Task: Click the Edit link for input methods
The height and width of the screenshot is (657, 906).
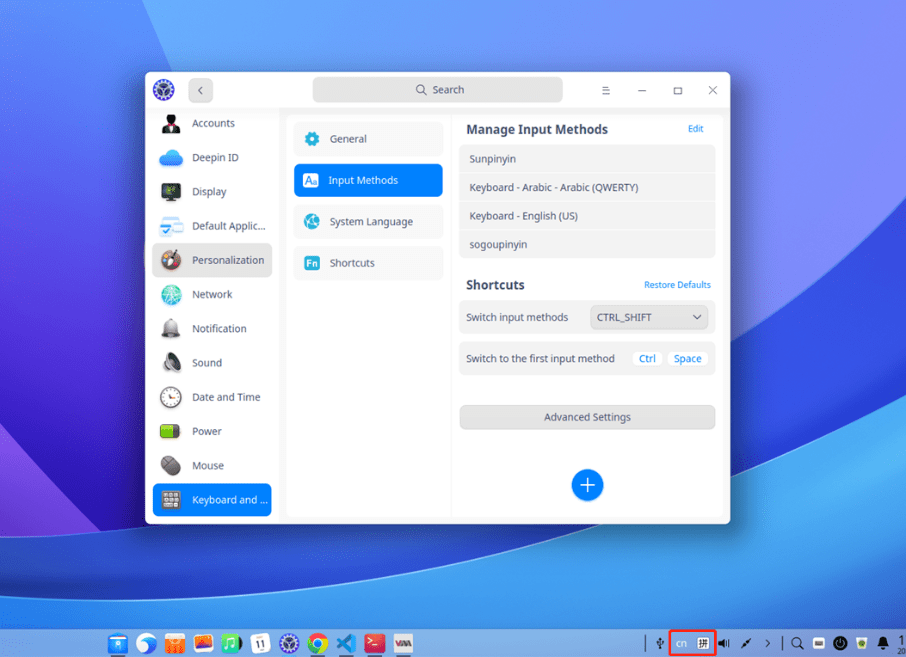Action: pyautogui.click(x=695, y=129)
